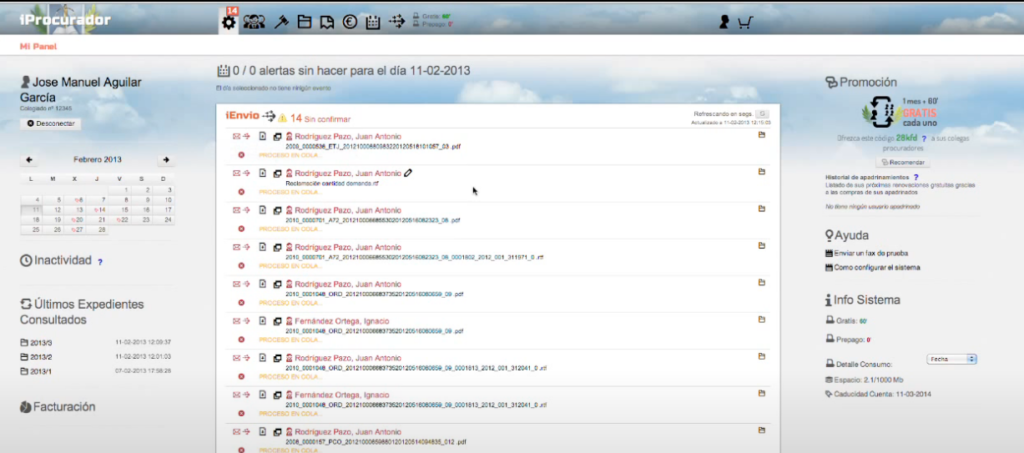Screen dimensions: 1024x453
Task: Click pencil edit icon beside Reclamación cantidad demanda
Action: [x=409, y=173]
